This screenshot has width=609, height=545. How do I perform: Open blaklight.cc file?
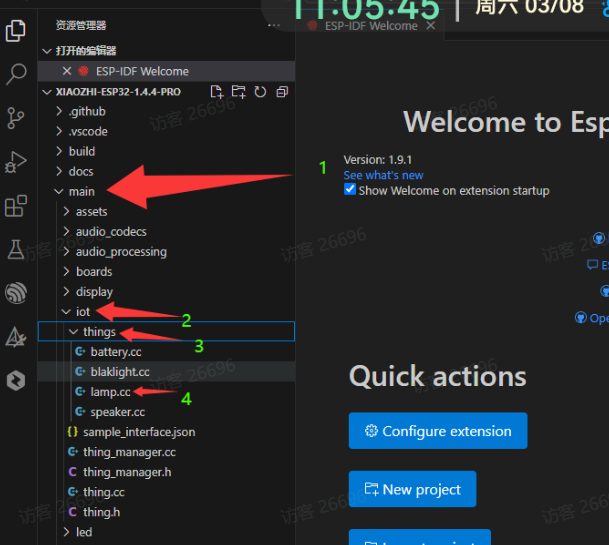tap(166, 372)
